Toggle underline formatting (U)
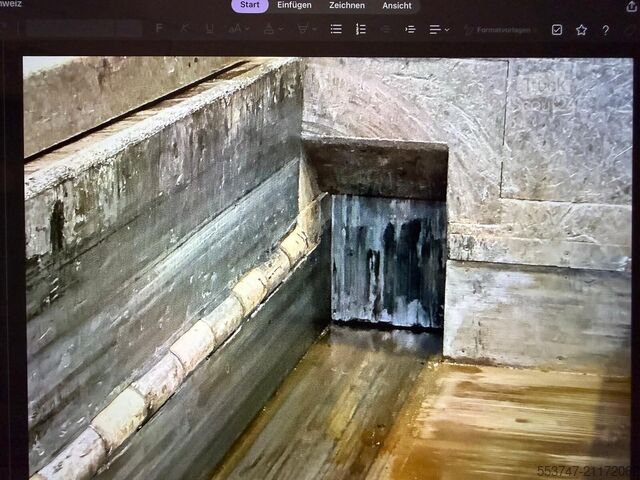Screen dimensions: 640x480 click(208, 30)
